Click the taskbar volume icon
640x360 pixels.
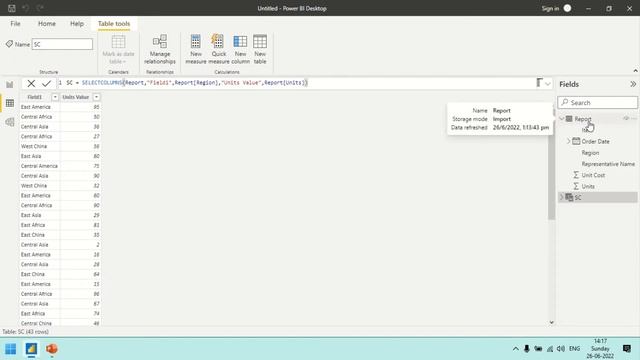561,349
